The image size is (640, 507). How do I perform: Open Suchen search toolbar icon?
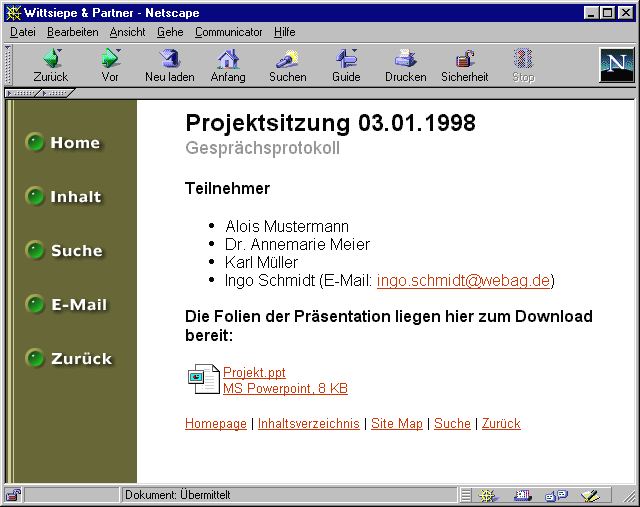click(x=287, y=58)
